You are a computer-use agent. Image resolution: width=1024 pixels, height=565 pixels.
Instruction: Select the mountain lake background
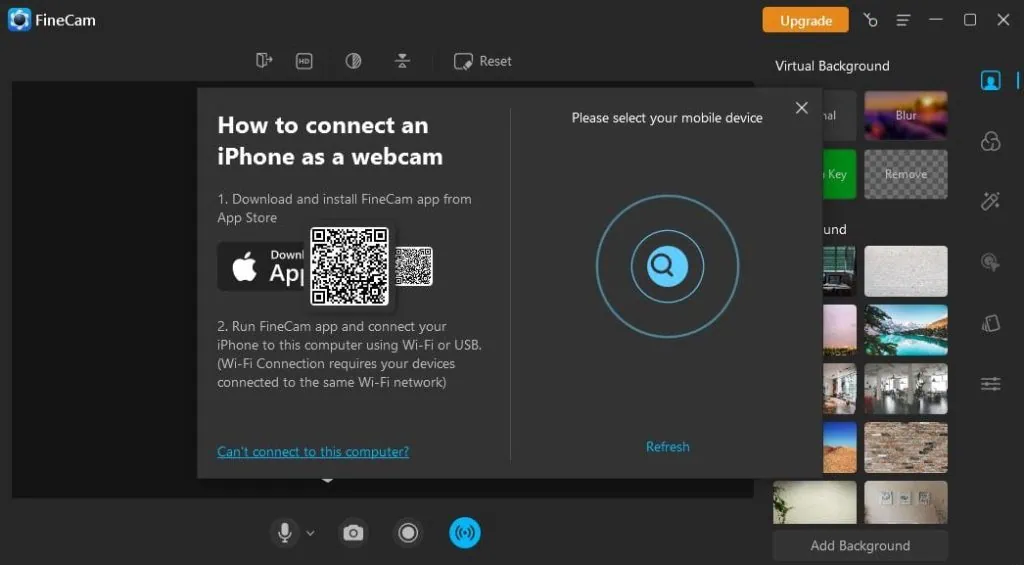pyautogui.click(x=906, y=330)
